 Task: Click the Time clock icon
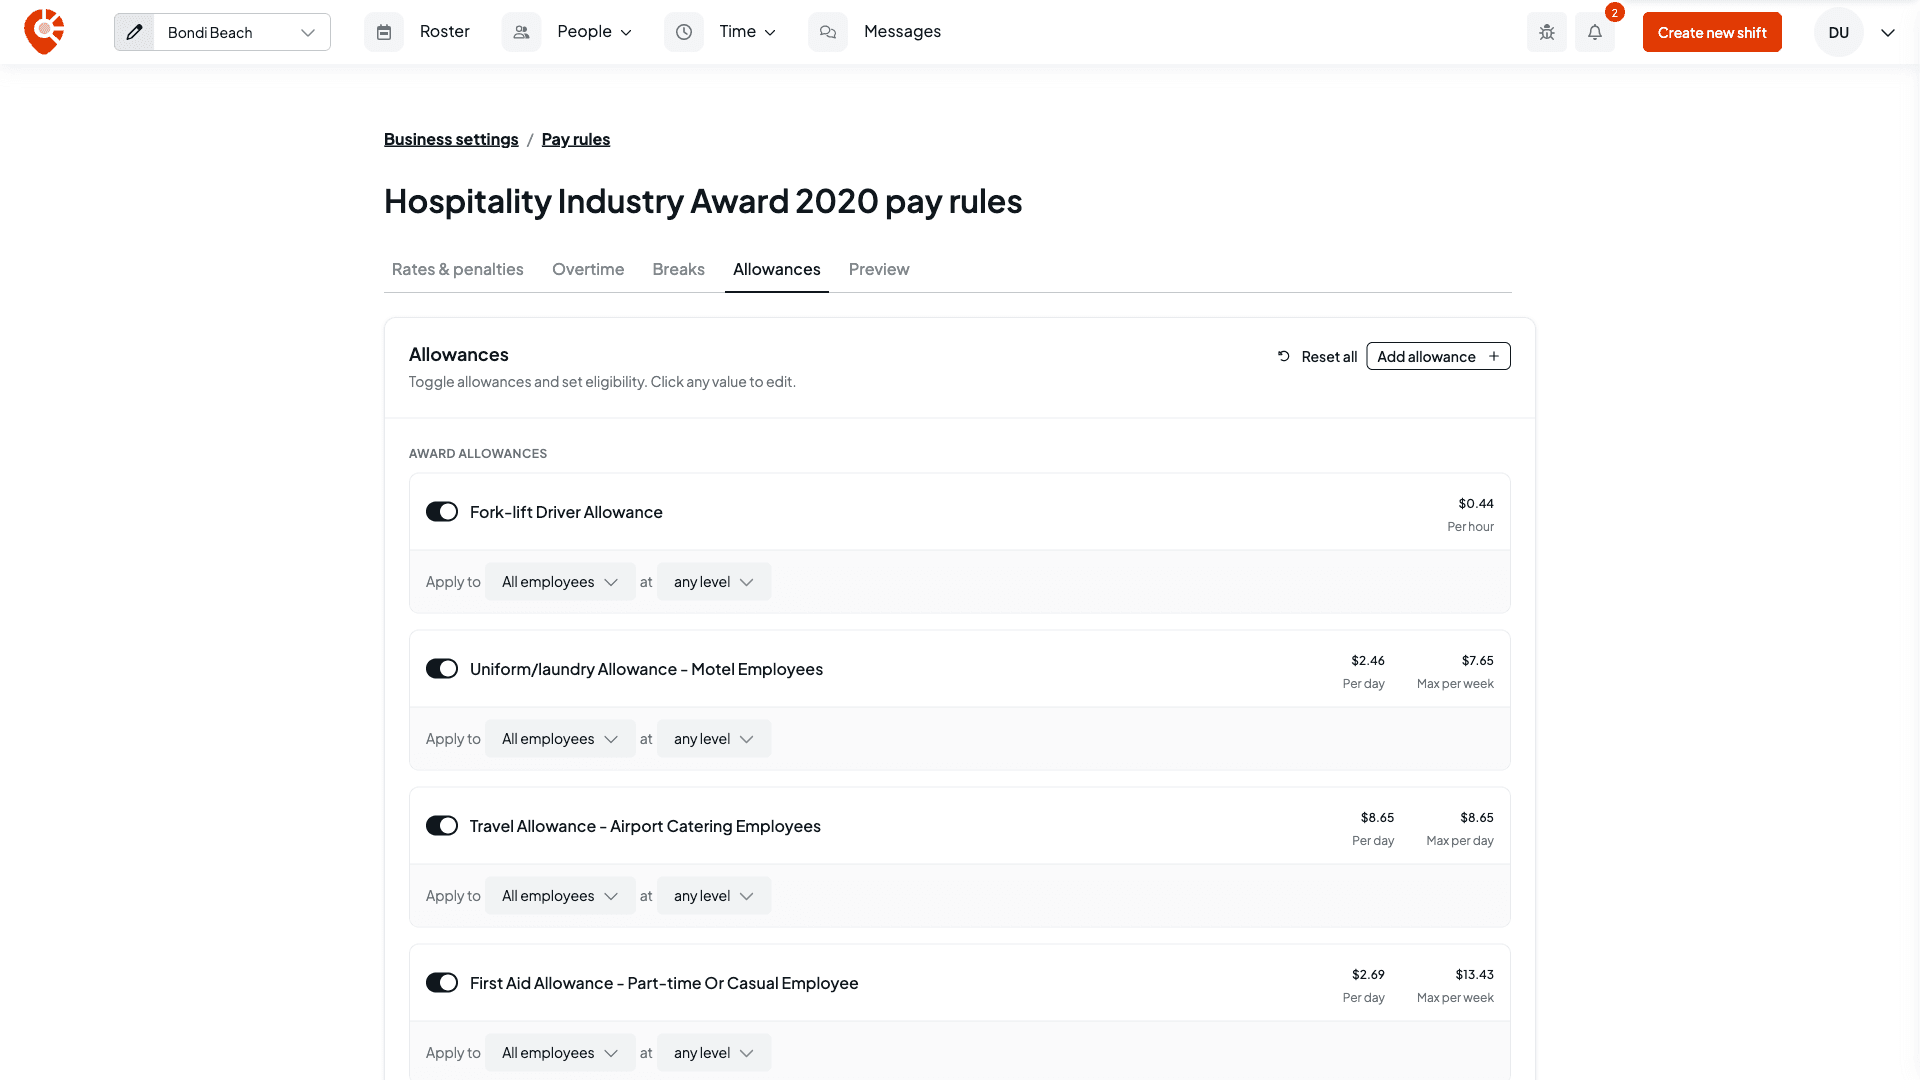pyautogui.click(x=684, y=32)
